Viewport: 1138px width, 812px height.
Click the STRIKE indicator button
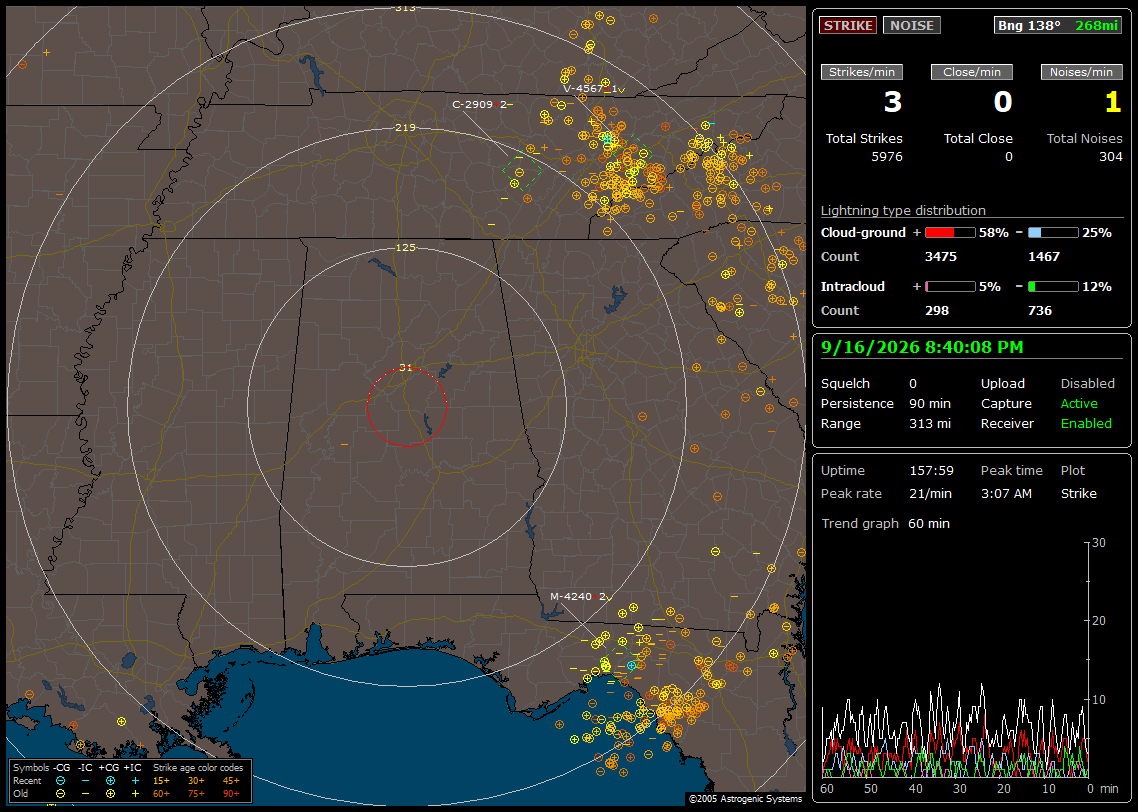[848, 25]
